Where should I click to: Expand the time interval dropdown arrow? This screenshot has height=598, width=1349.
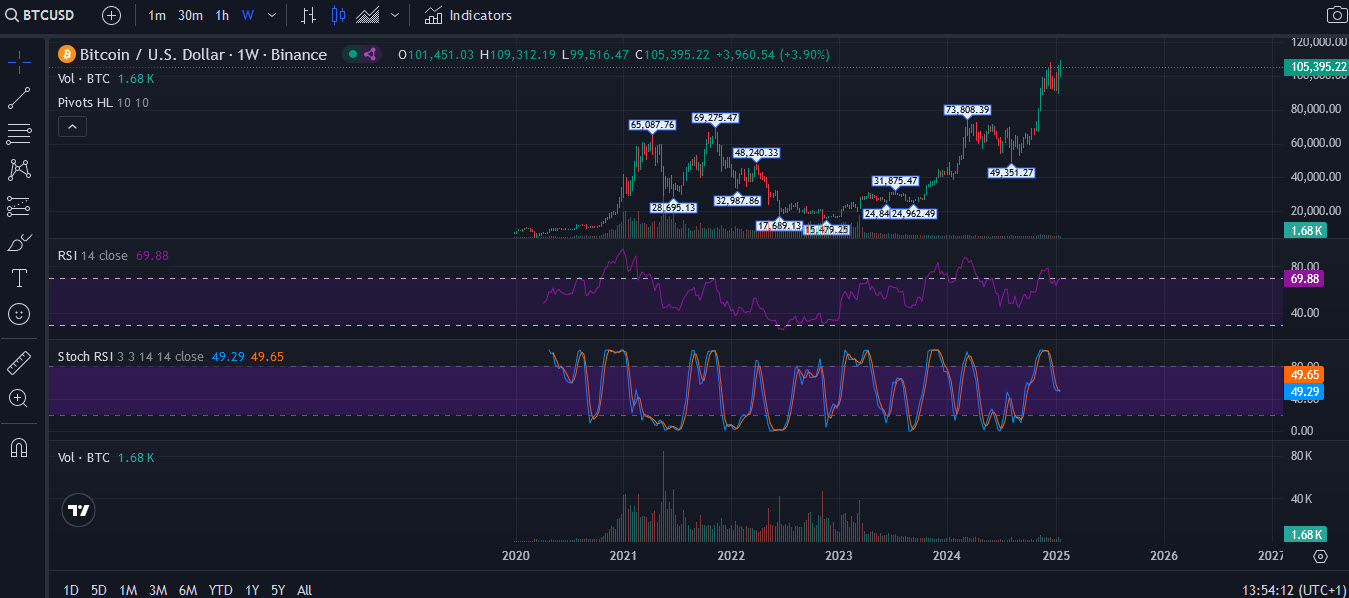pyautogui.click(x=272, y=15)
